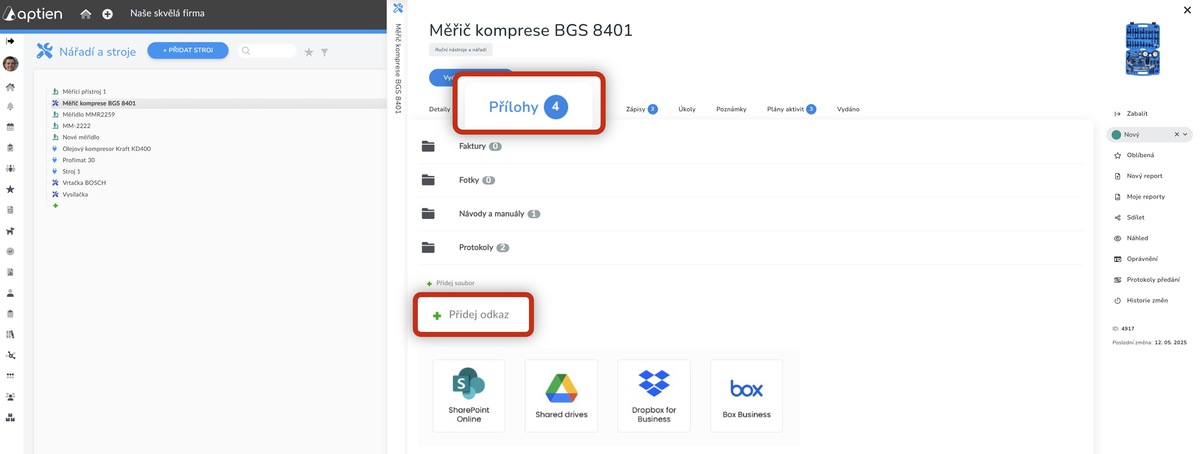Expand the left sidebar with arrow icon

coord(10,41)
